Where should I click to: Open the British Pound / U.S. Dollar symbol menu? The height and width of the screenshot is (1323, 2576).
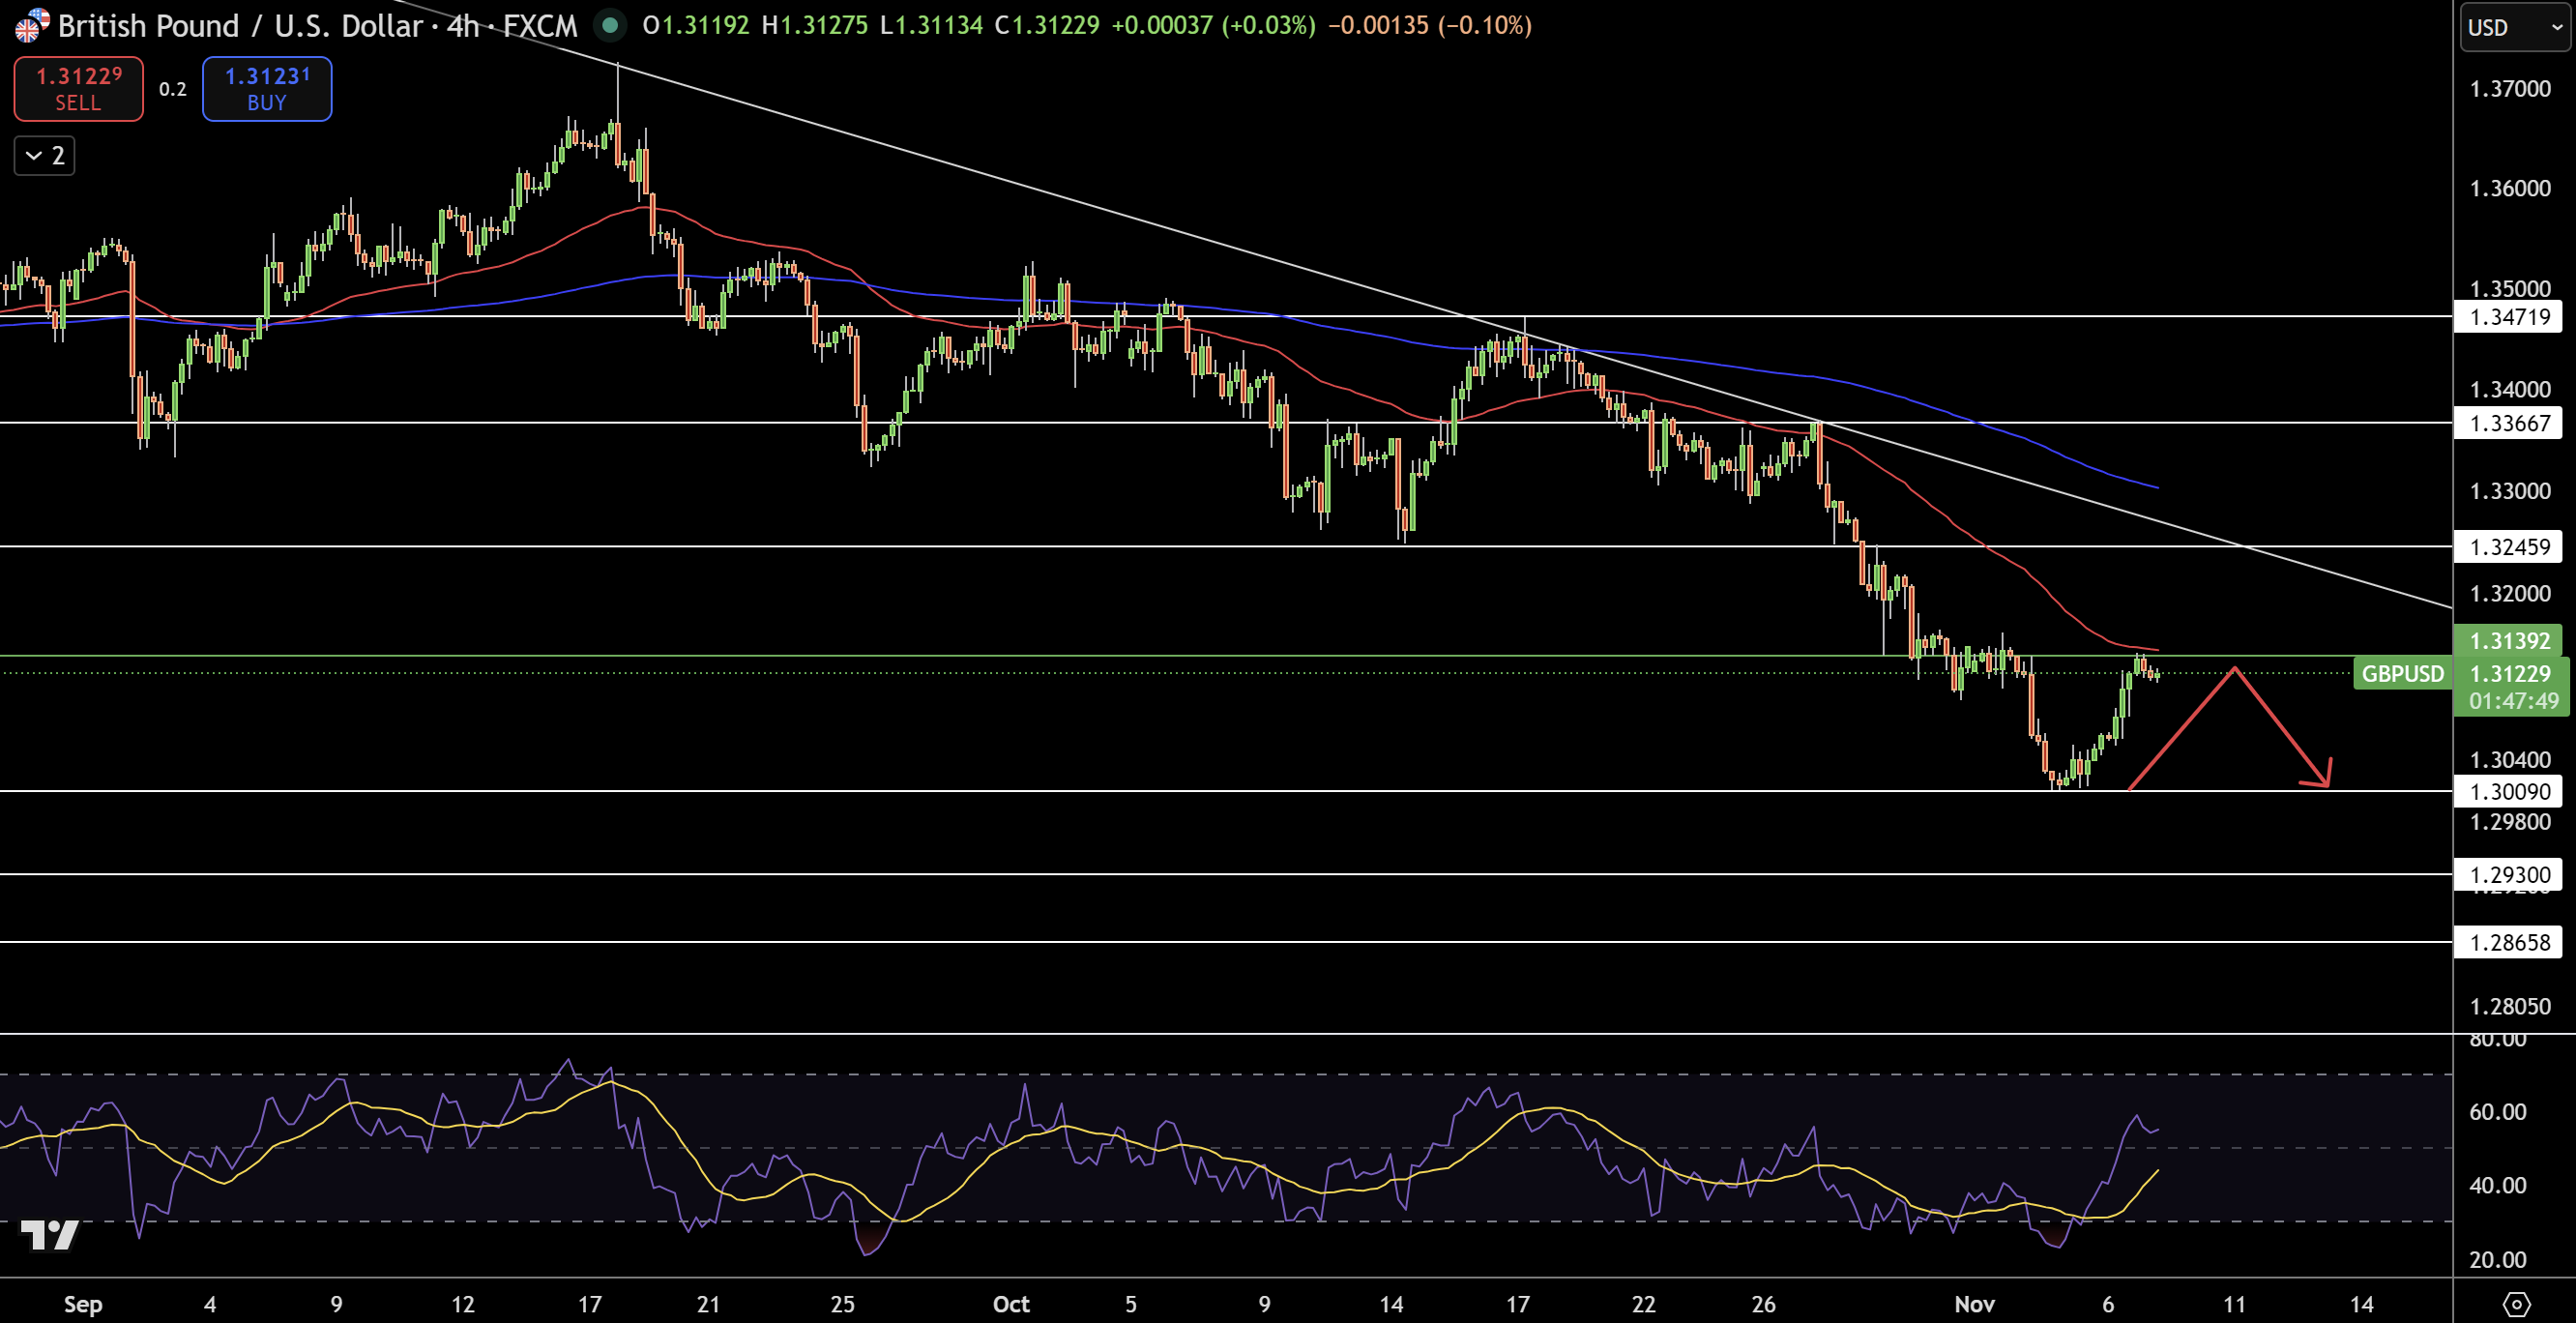coord(240,26)
